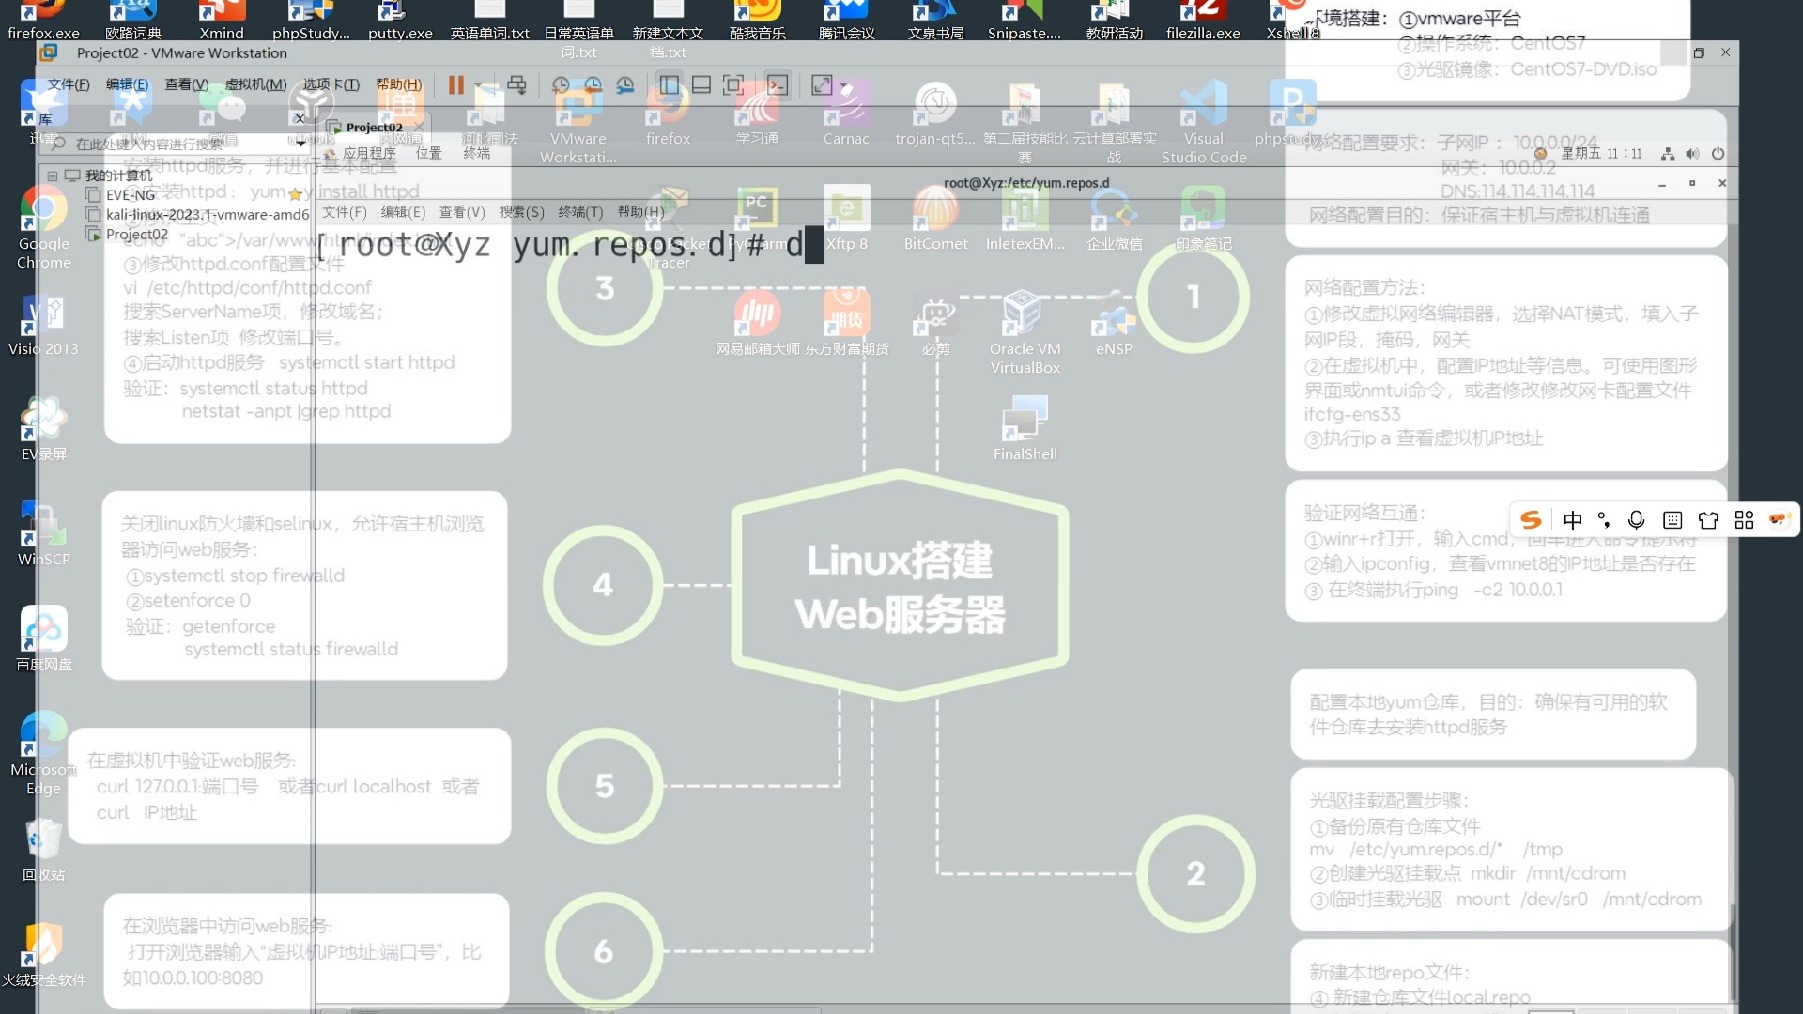Switch to VMware console view
The width and height of the screenshot is (1803, 1014).
point(777,85)
